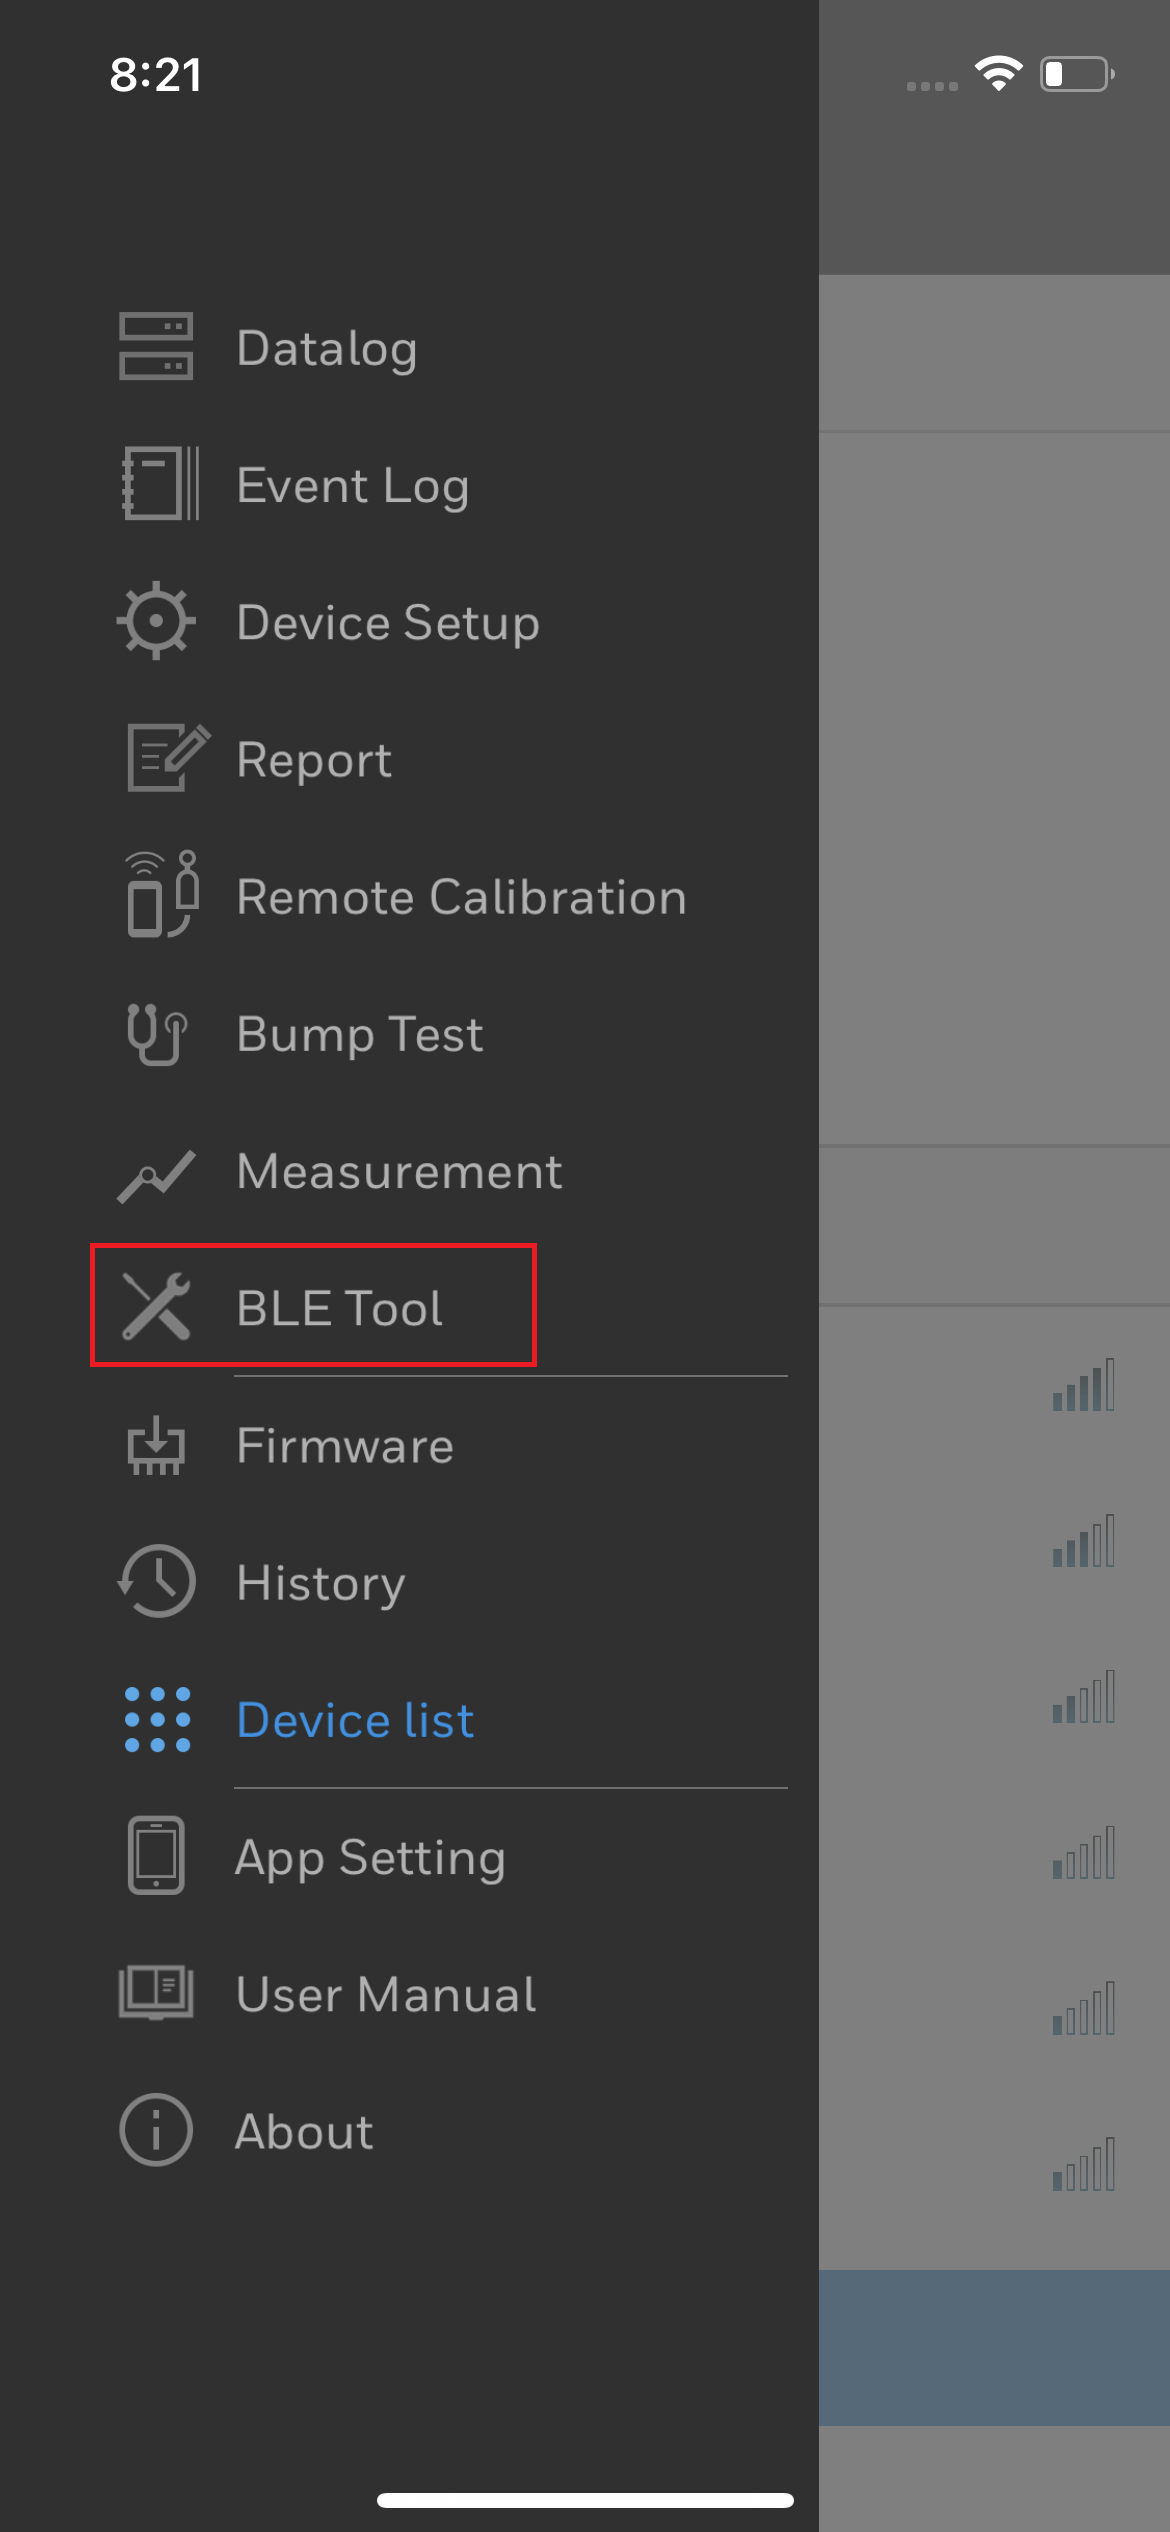Select the Measurement graph icon
Viewport: 1170px width, 2532px height.
coord(156,1171)
